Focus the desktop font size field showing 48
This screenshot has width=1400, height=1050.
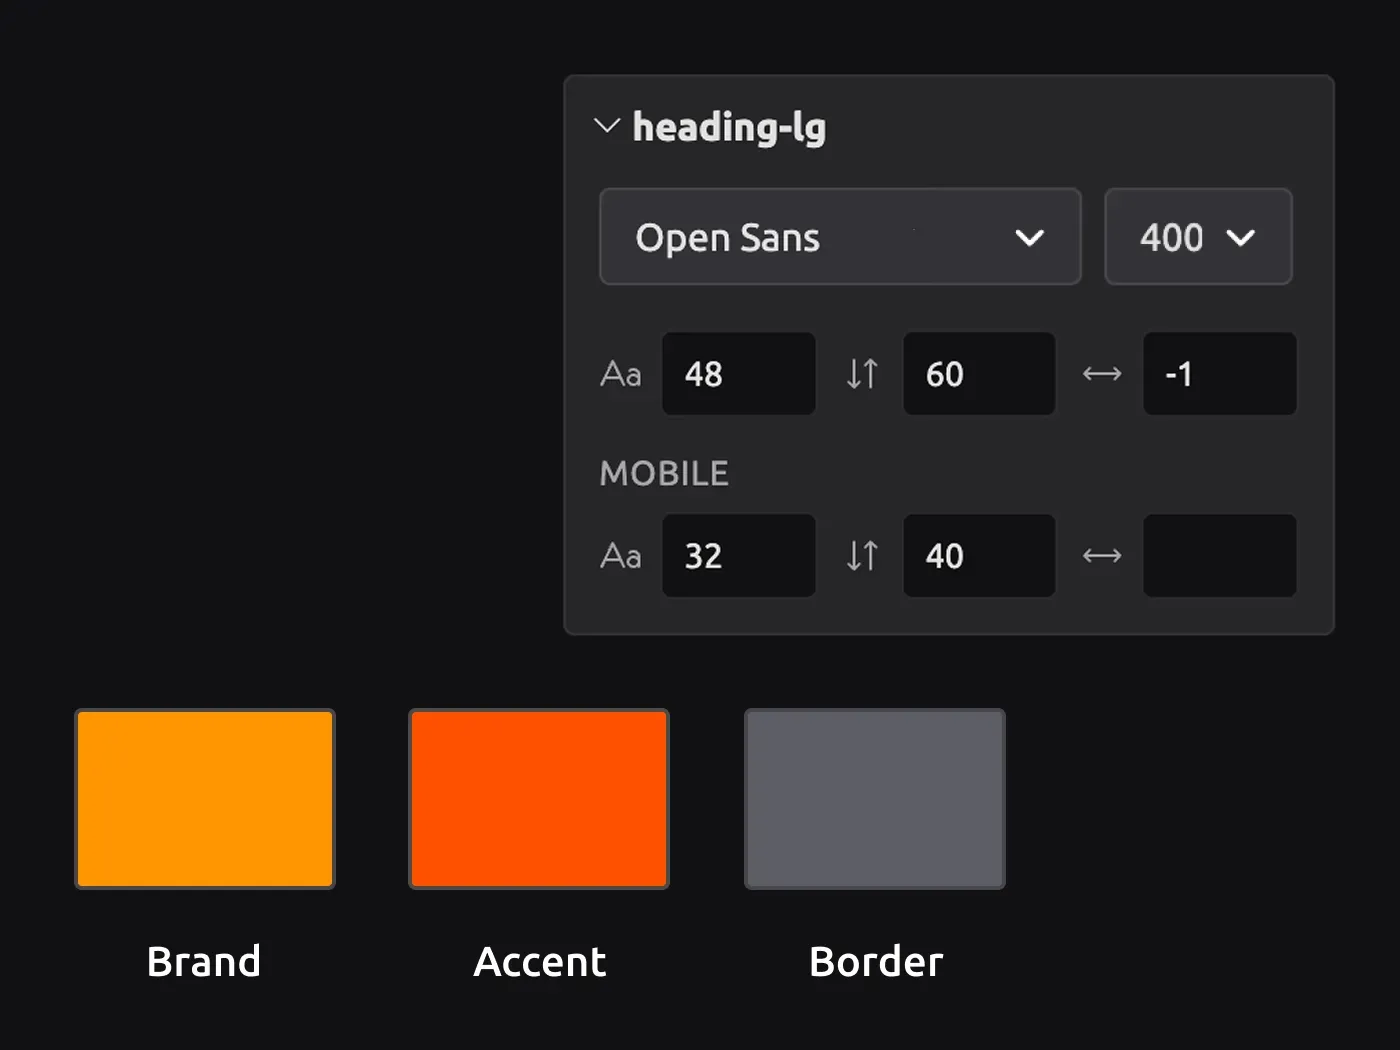coord(738,374)
